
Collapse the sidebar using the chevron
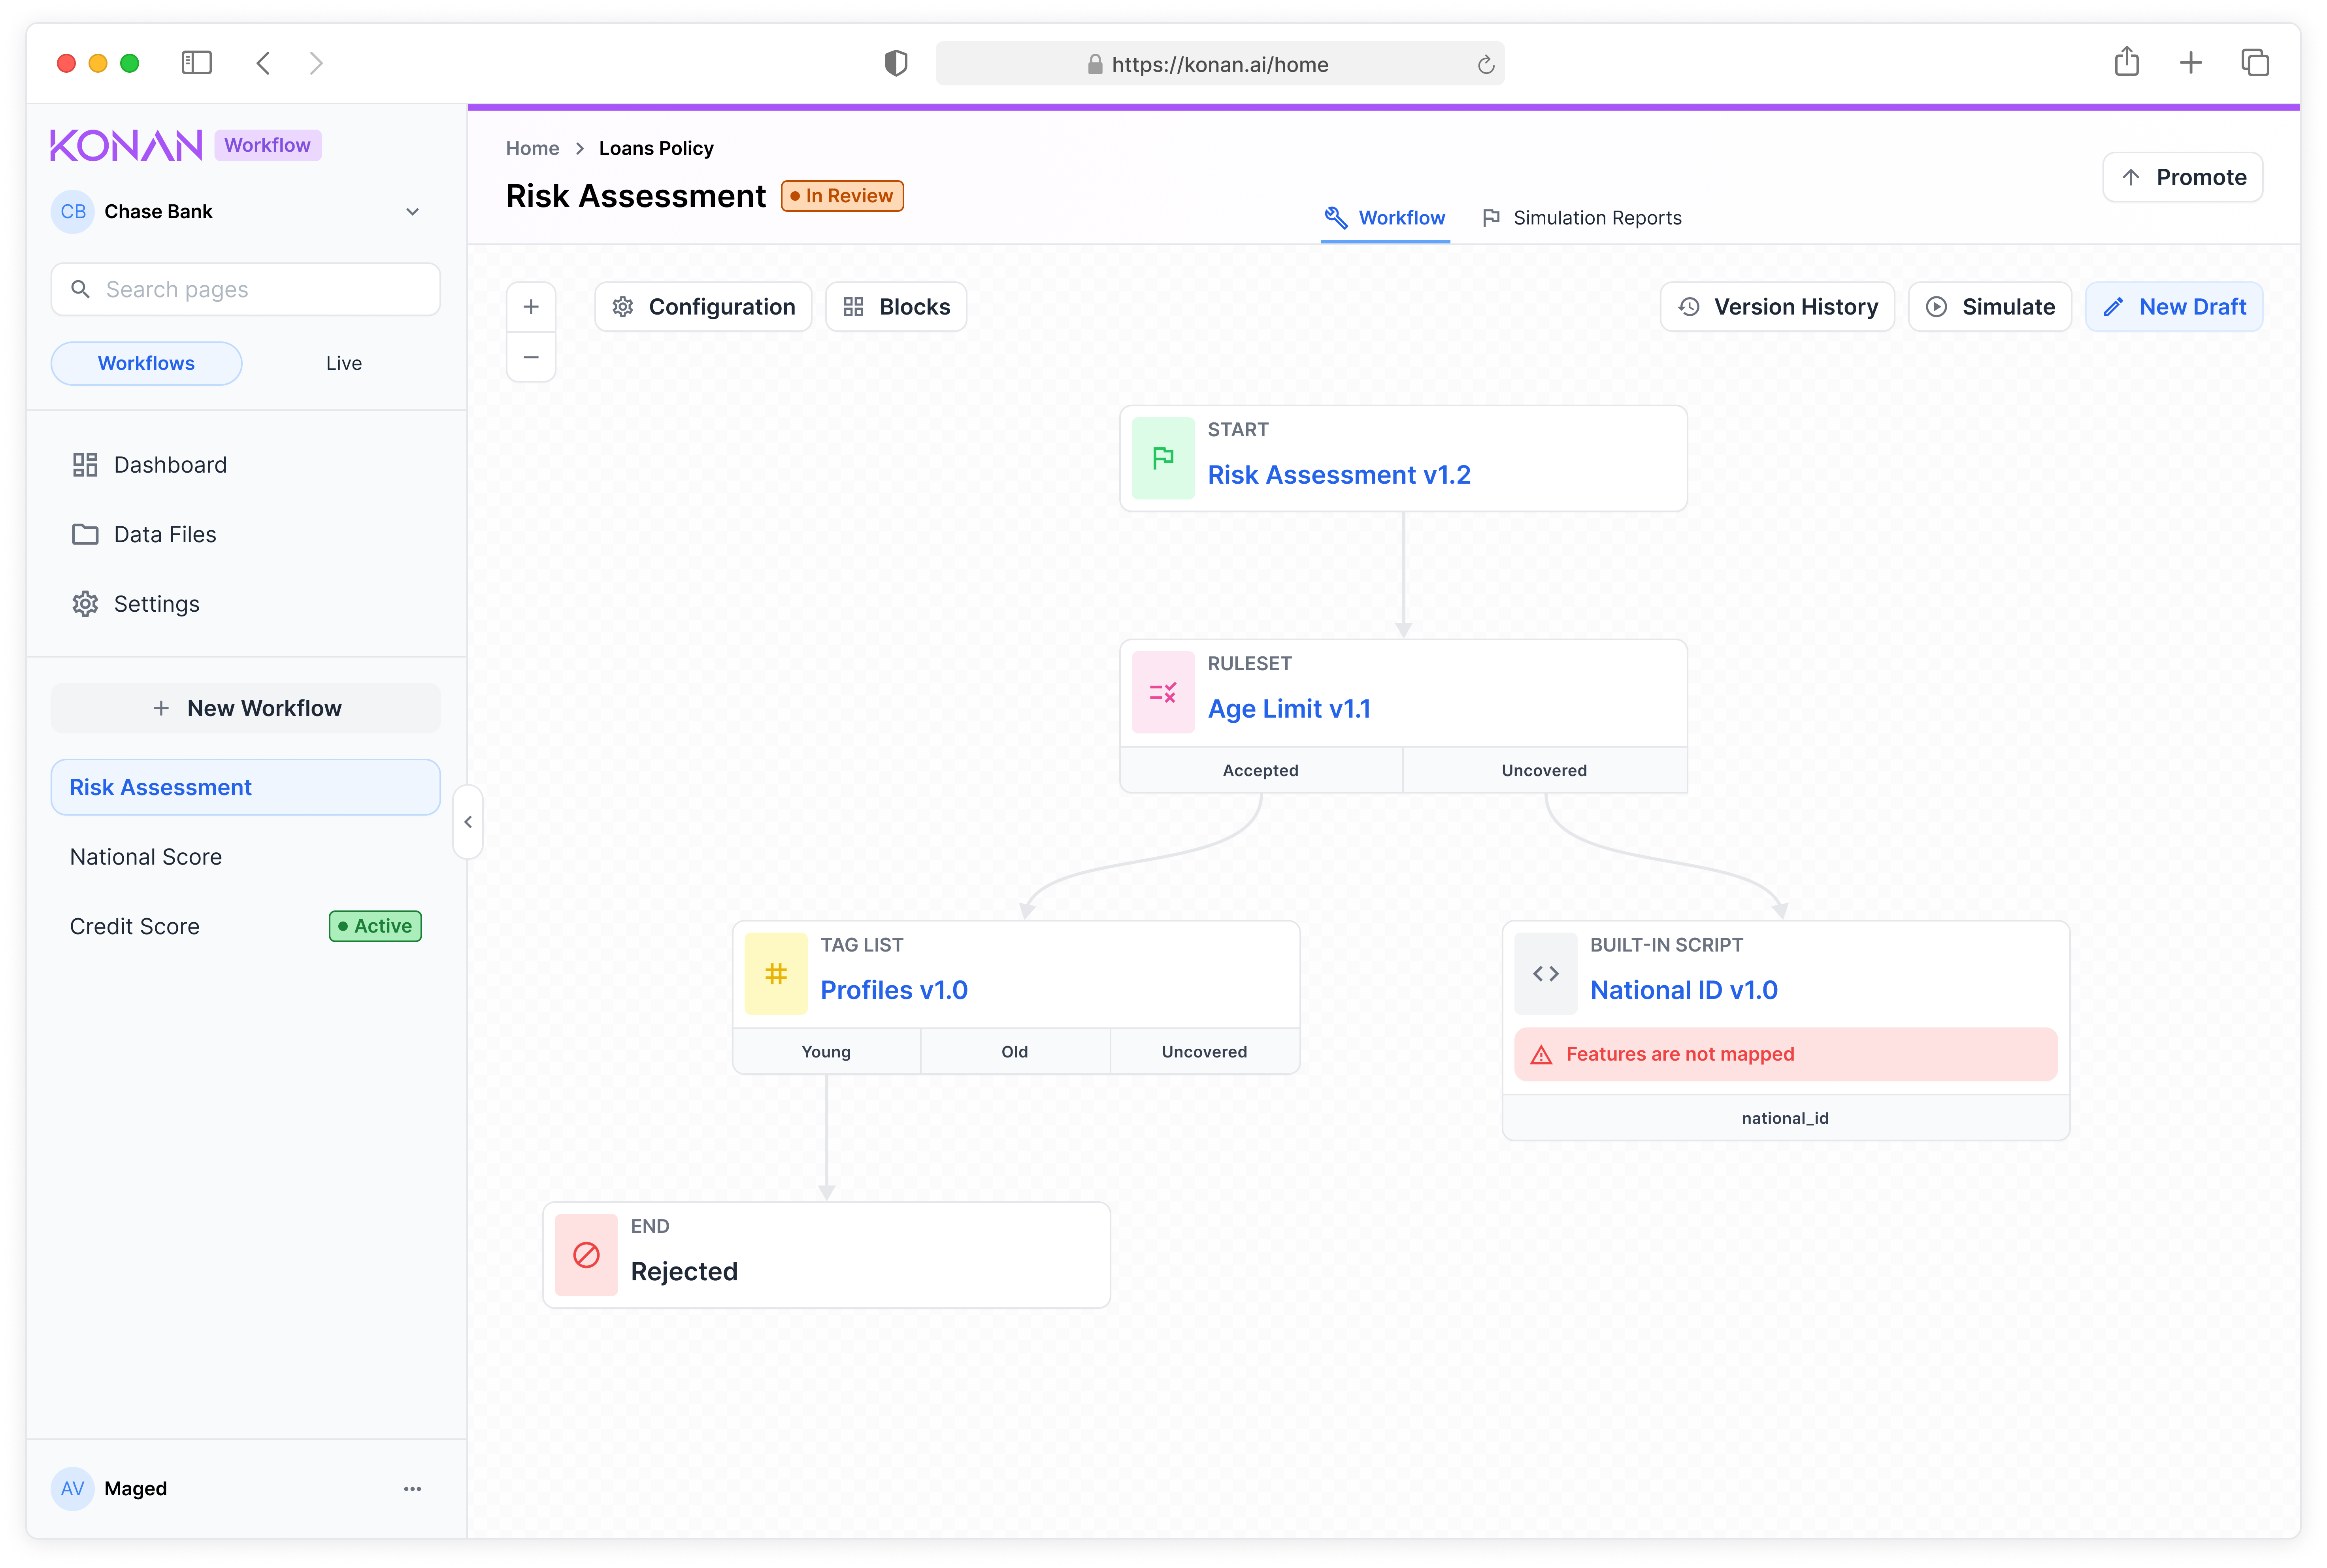[x=468, y=821]
